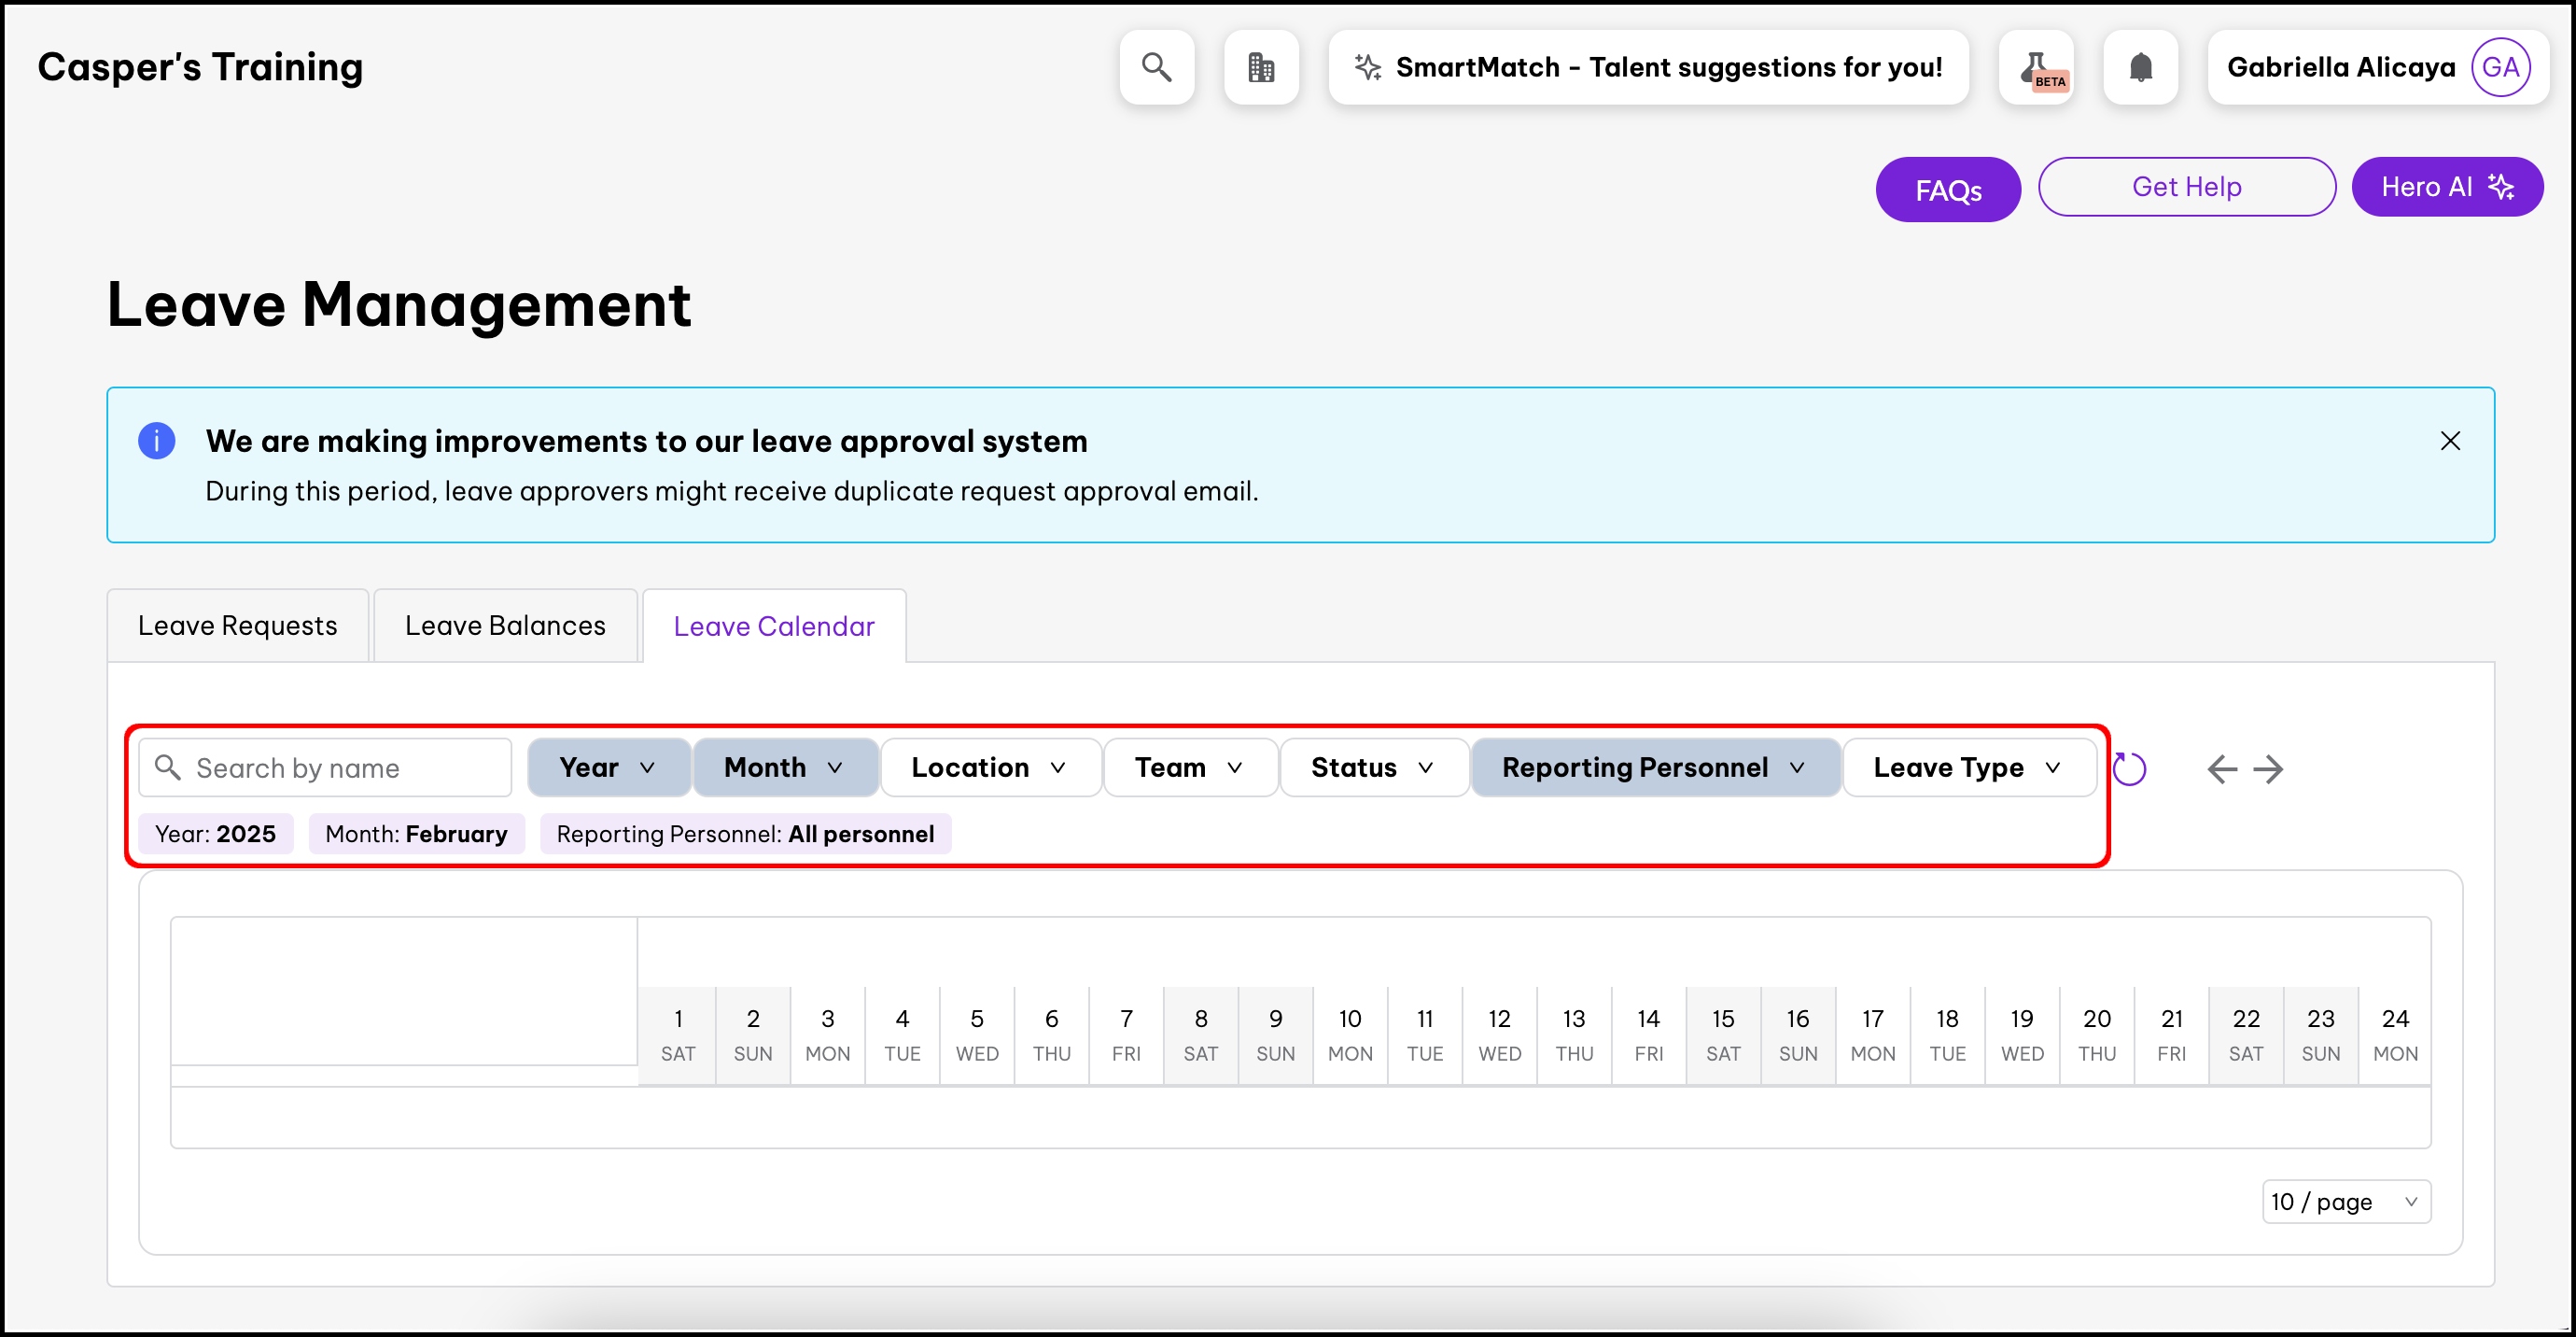Expand the Reporting Personnel dropdown
The width and height of the screenshot is (2576, 1337).
coord(1655,768)
